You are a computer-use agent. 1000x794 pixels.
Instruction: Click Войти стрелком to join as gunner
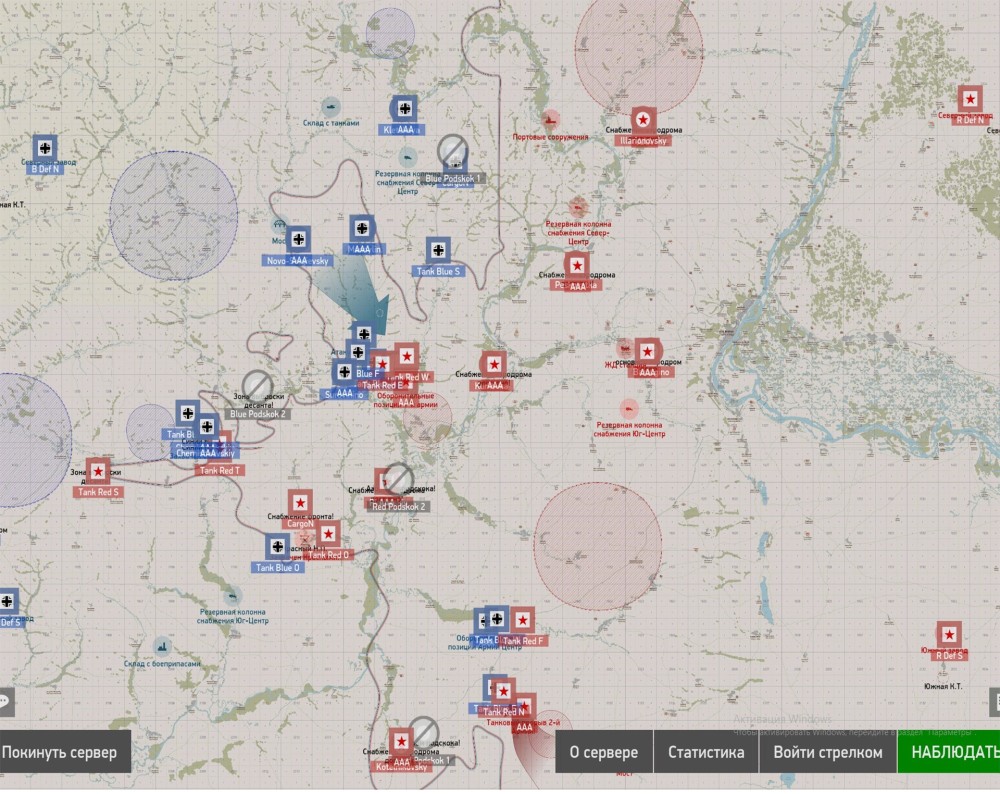click(828, 752)
